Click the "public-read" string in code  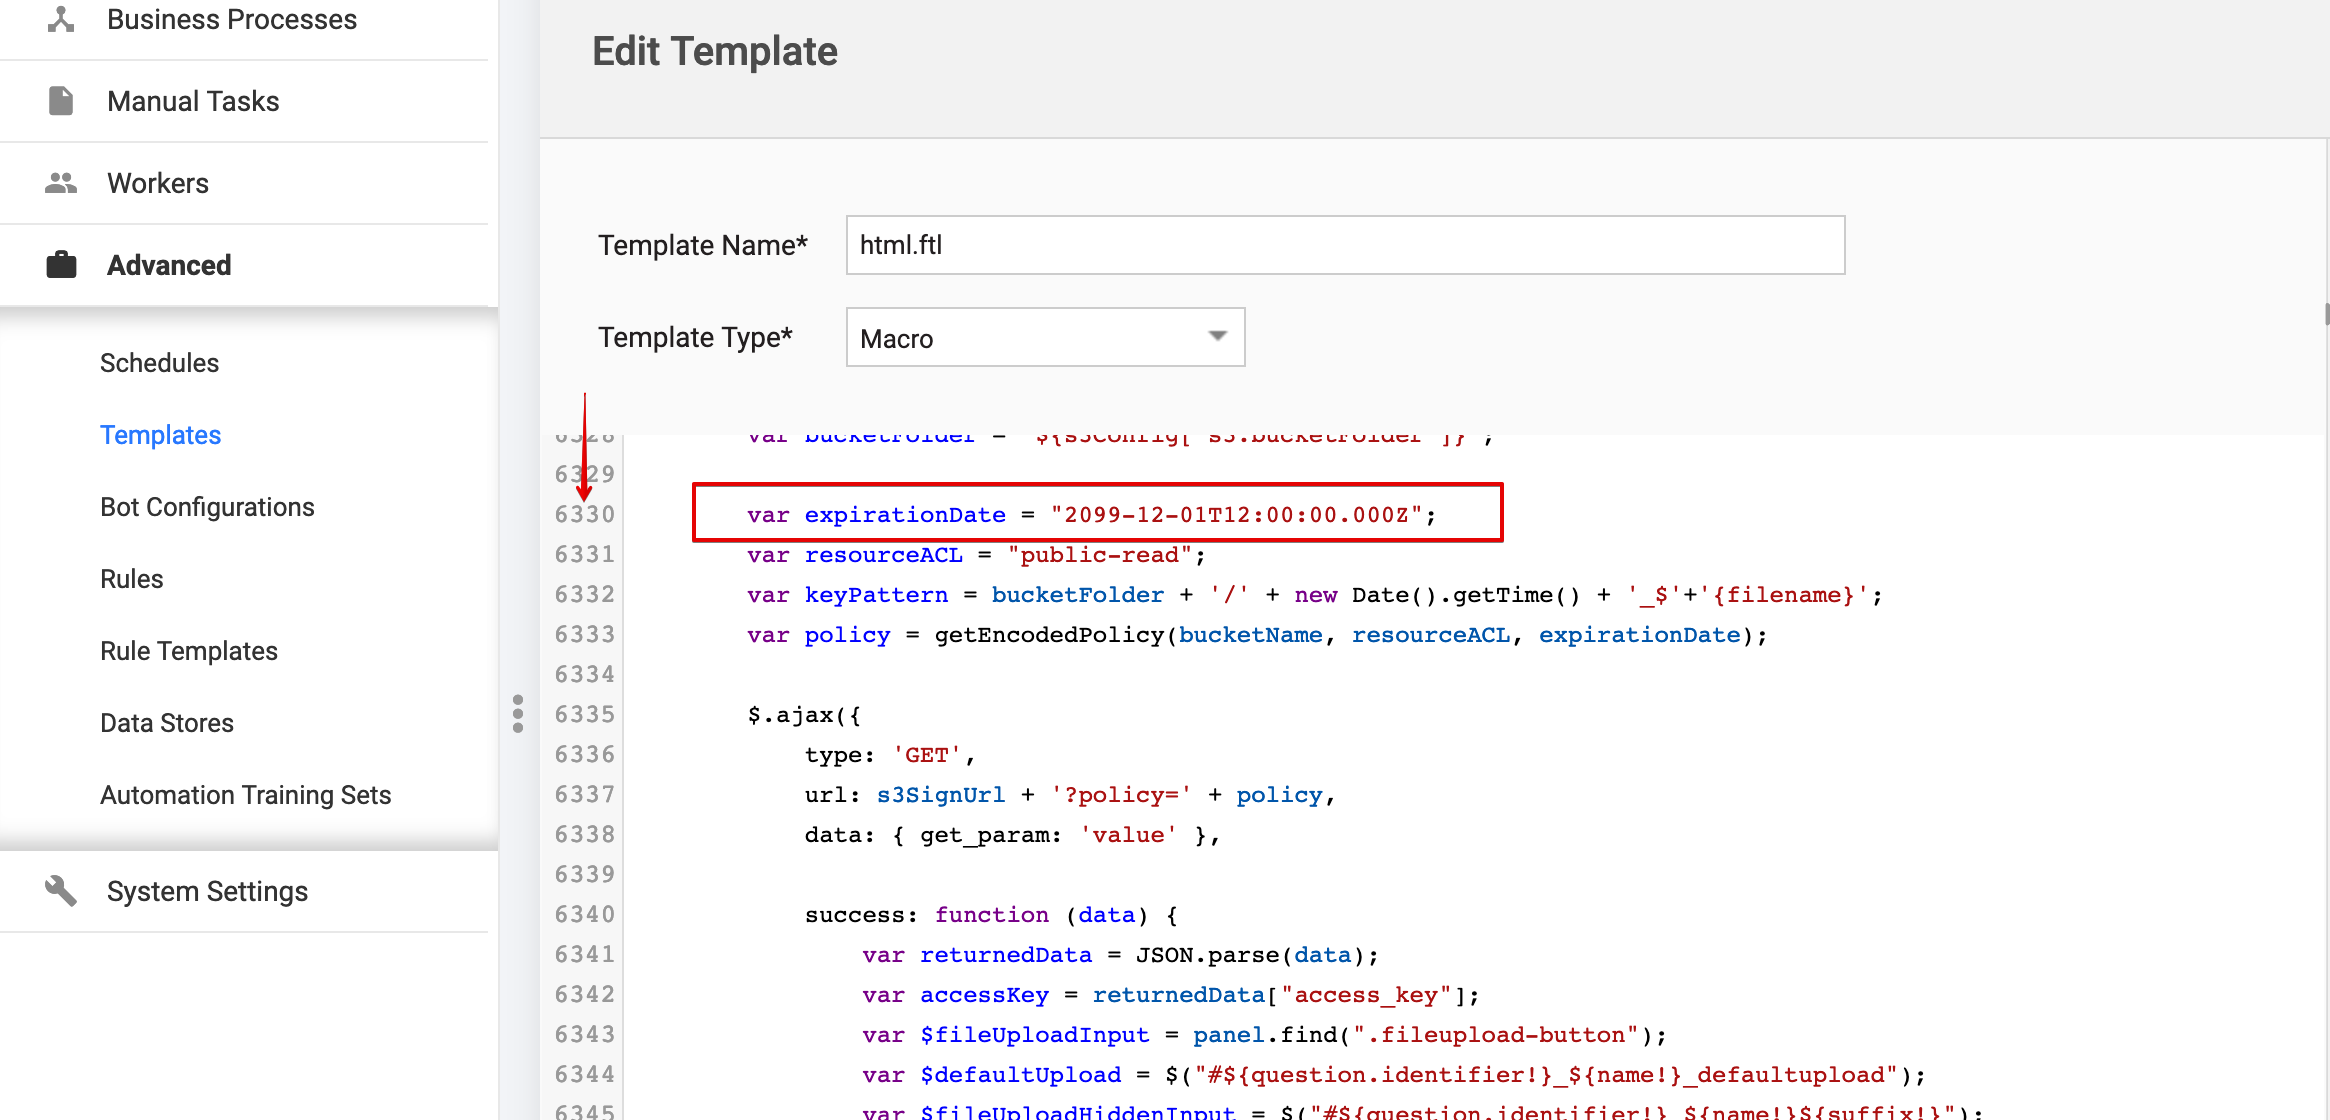pyautogui.click(x=1100, y=554)
